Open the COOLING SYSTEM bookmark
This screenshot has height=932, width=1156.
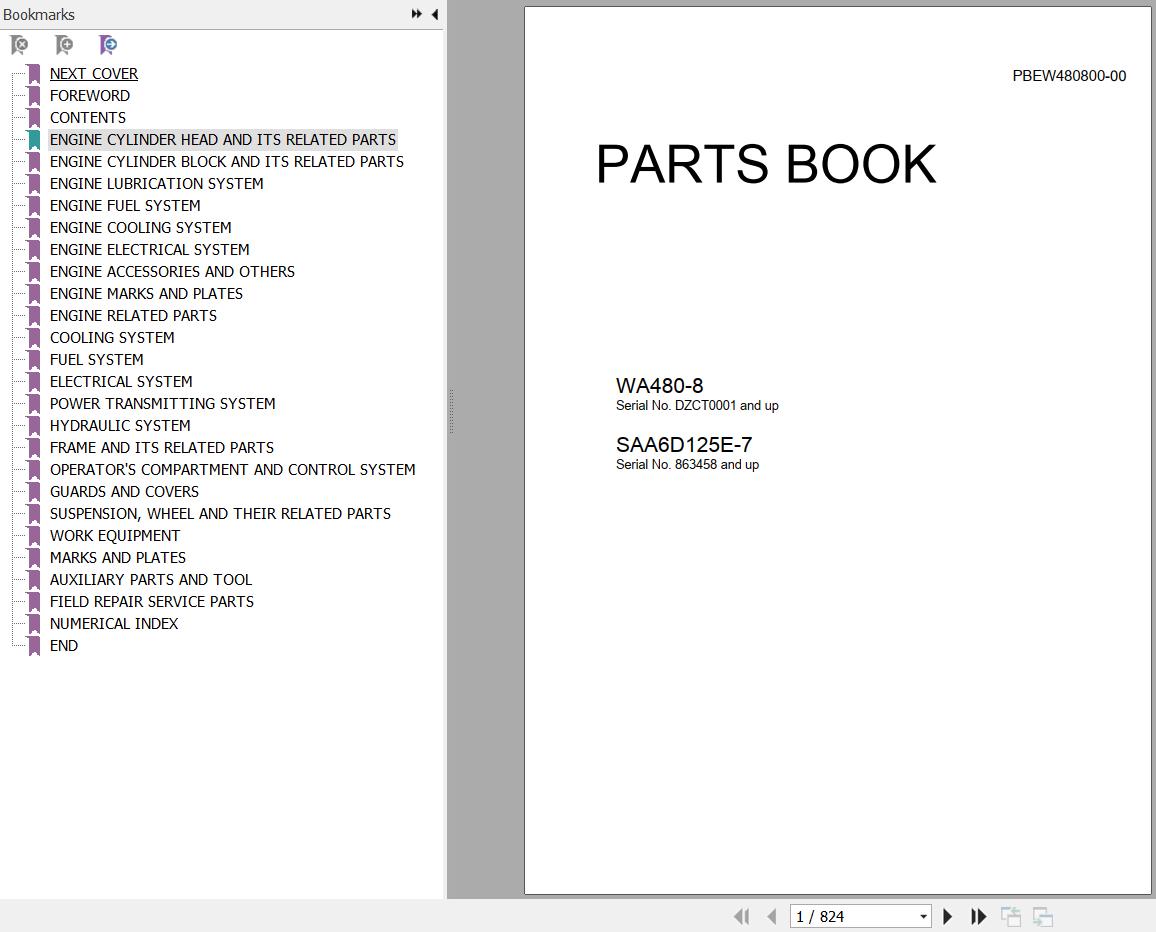[112, 338]
